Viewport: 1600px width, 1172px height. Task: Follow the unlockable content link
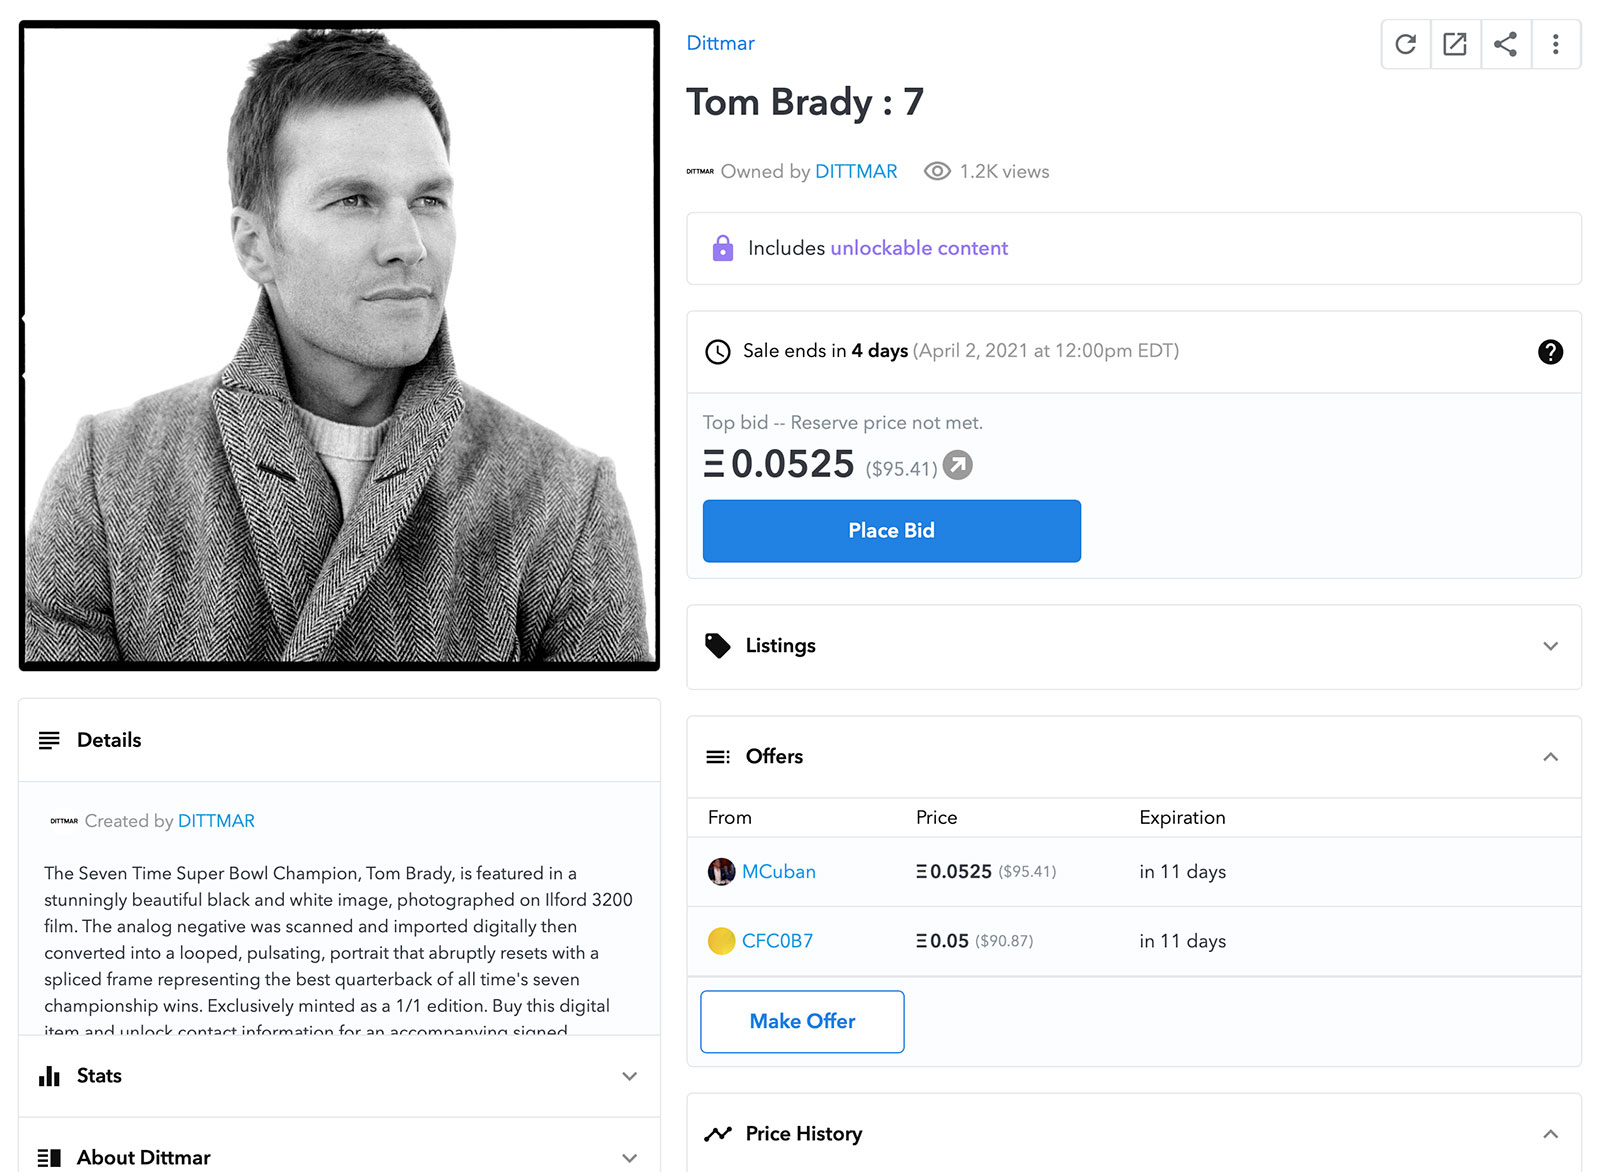click(x=919, y=248)
